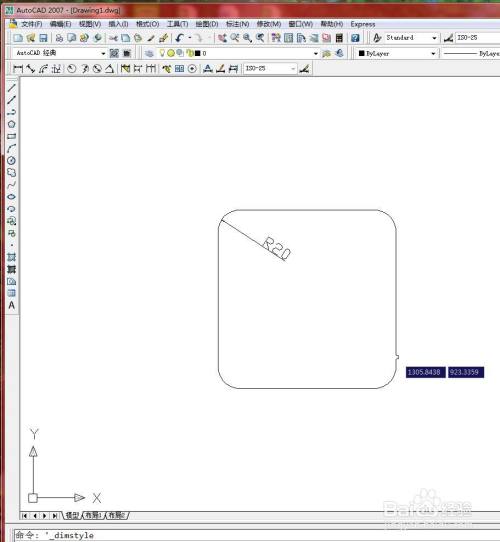Click the Center Mark dimension icon
The height and width of the screenshot is (542, 500).
[192, 69]
